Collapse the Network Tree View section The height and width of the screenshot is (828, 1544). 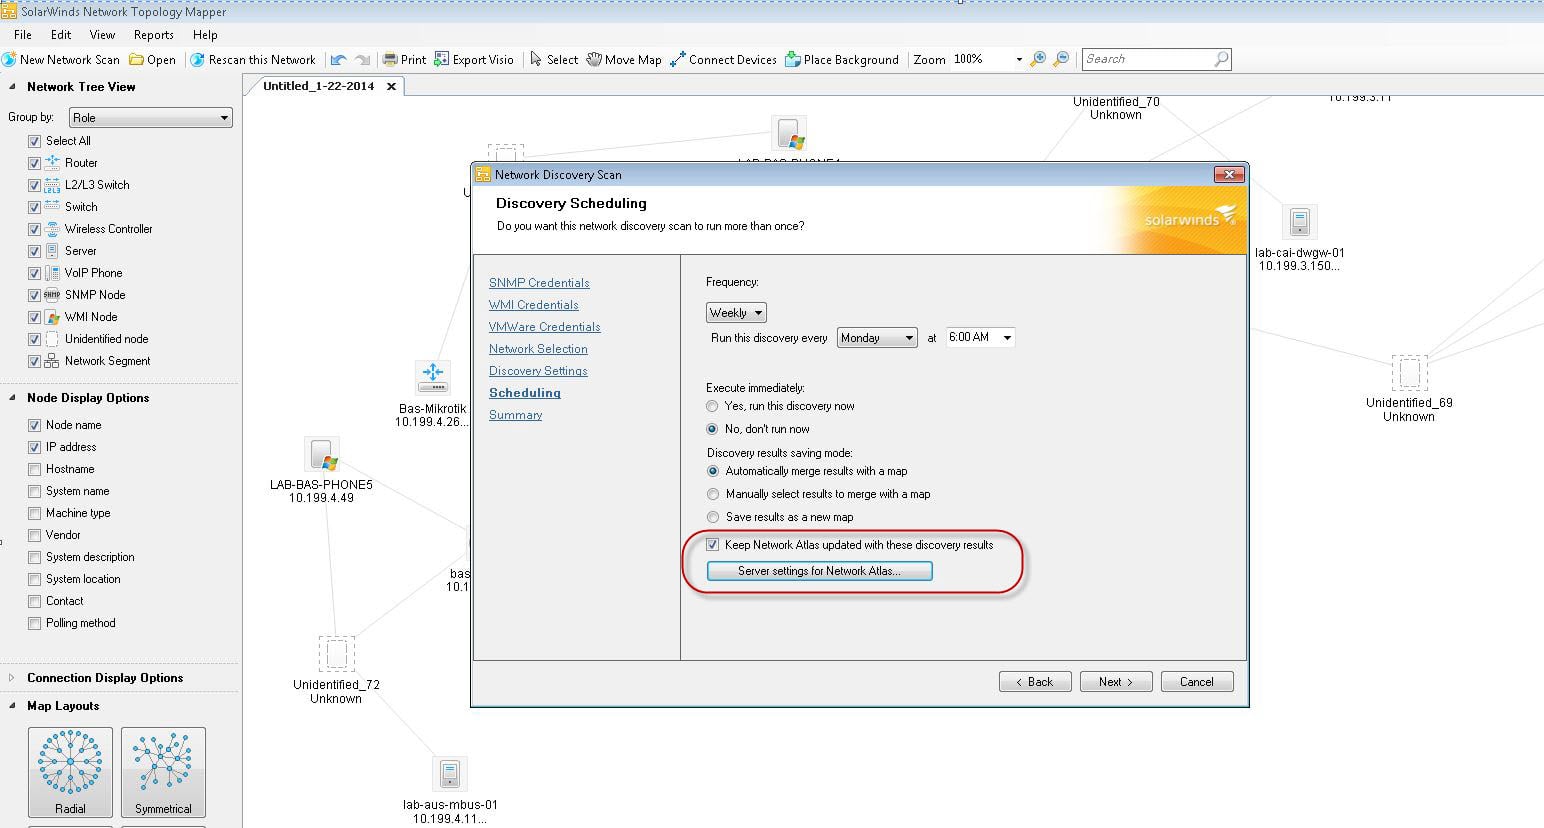(13, 87)
